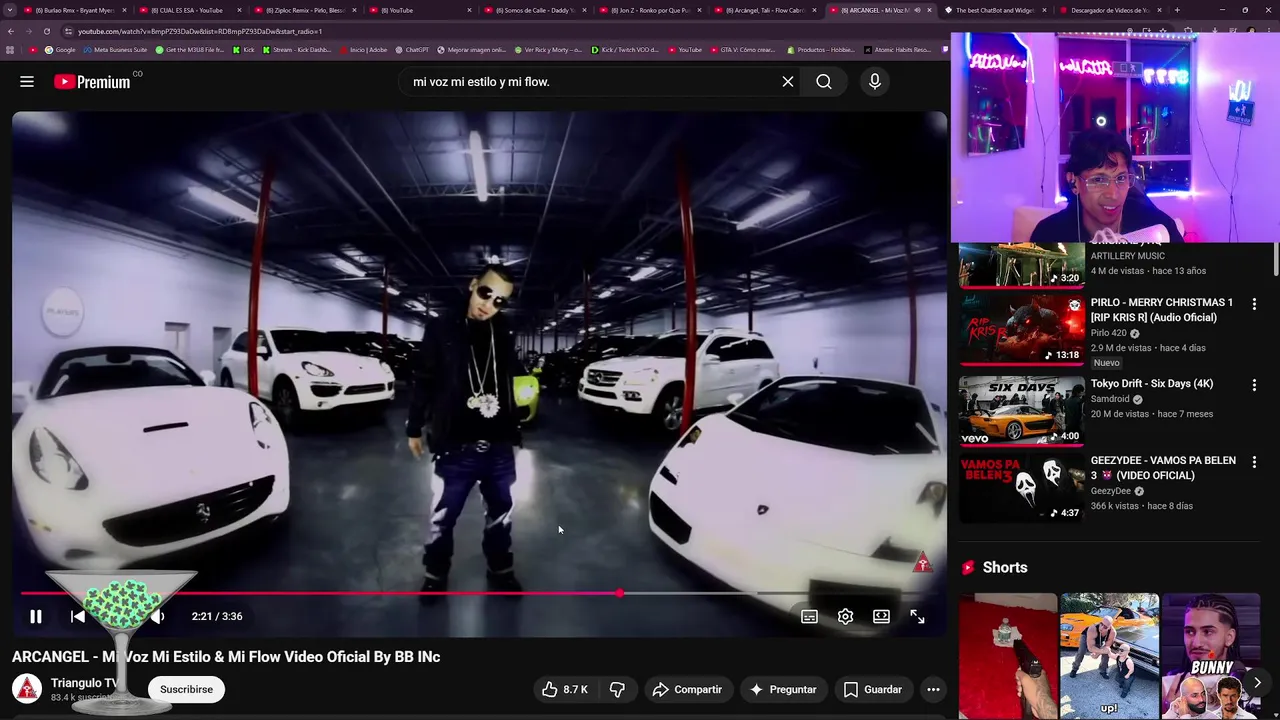This screenshot has height=720, width=1280.
Task: Open the YouTube hamburger guide menu
Action: [27, 82]
